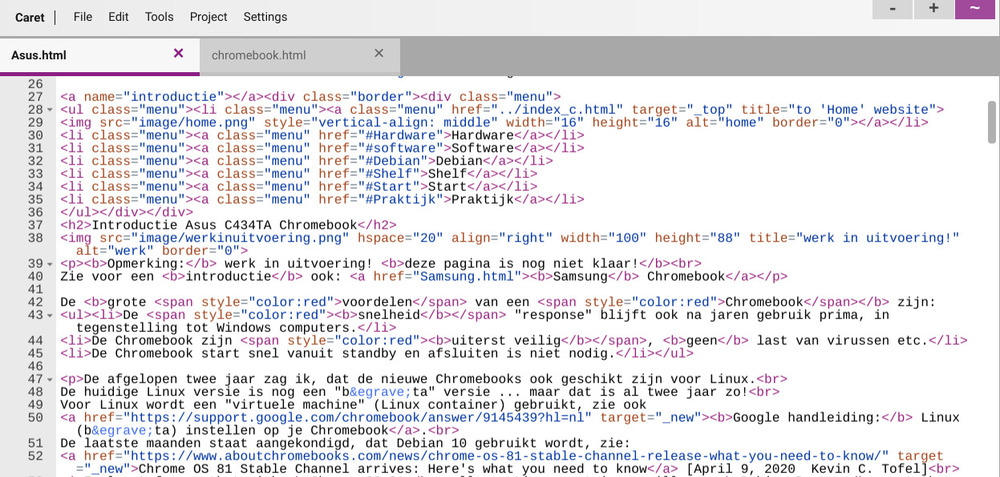This screenshot has height=477, width=1000.
Task: Click the name="introductie" attribute value
Action: (173, 97)
